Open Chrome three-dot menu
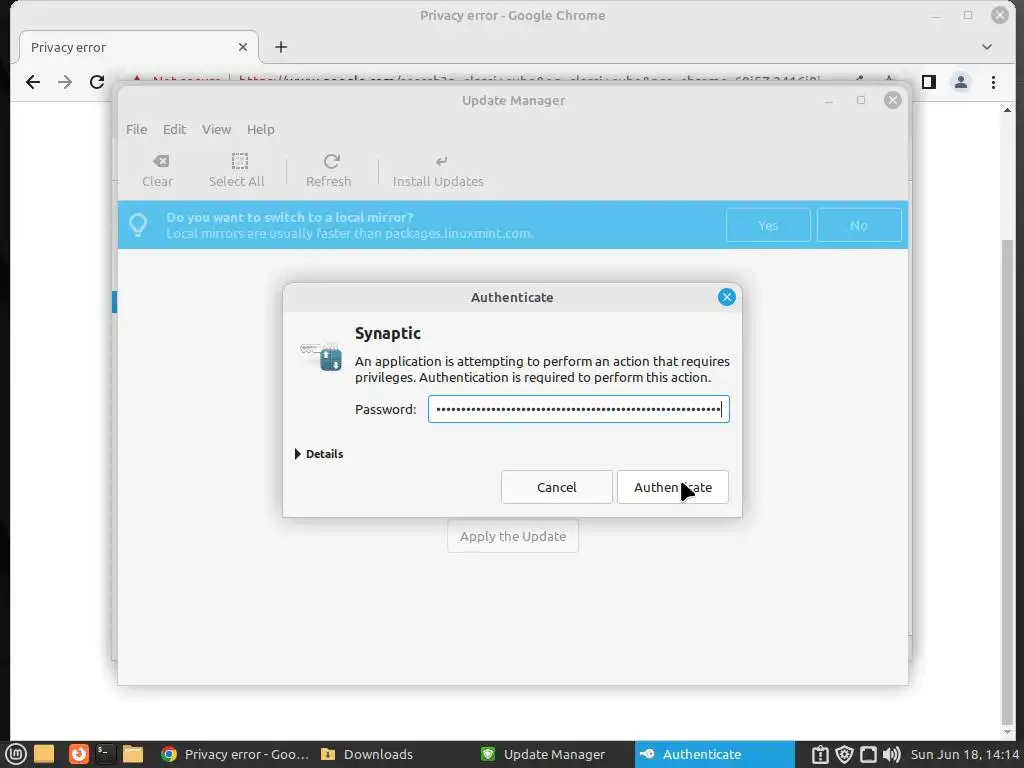The width and height of the screenshot is (1024, 768). [993, 82]
